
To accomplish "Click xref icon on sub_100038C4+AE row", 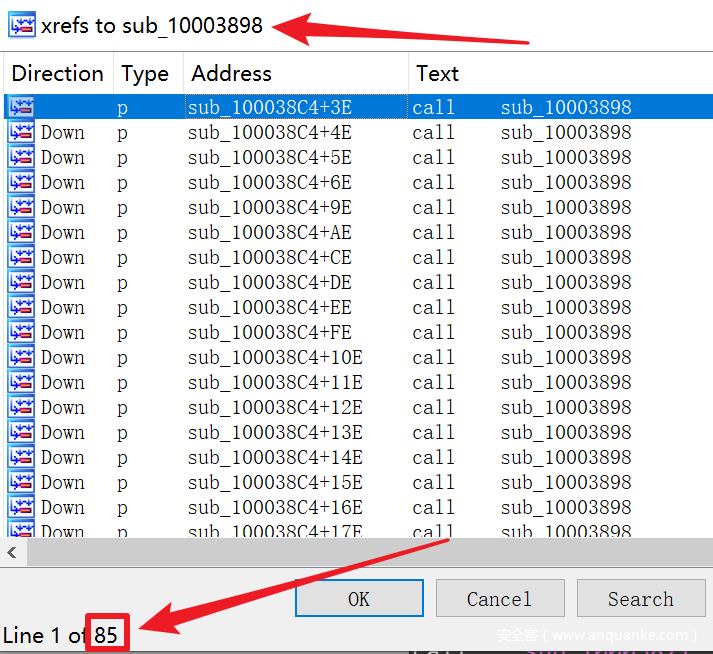I will coord(21,232).
